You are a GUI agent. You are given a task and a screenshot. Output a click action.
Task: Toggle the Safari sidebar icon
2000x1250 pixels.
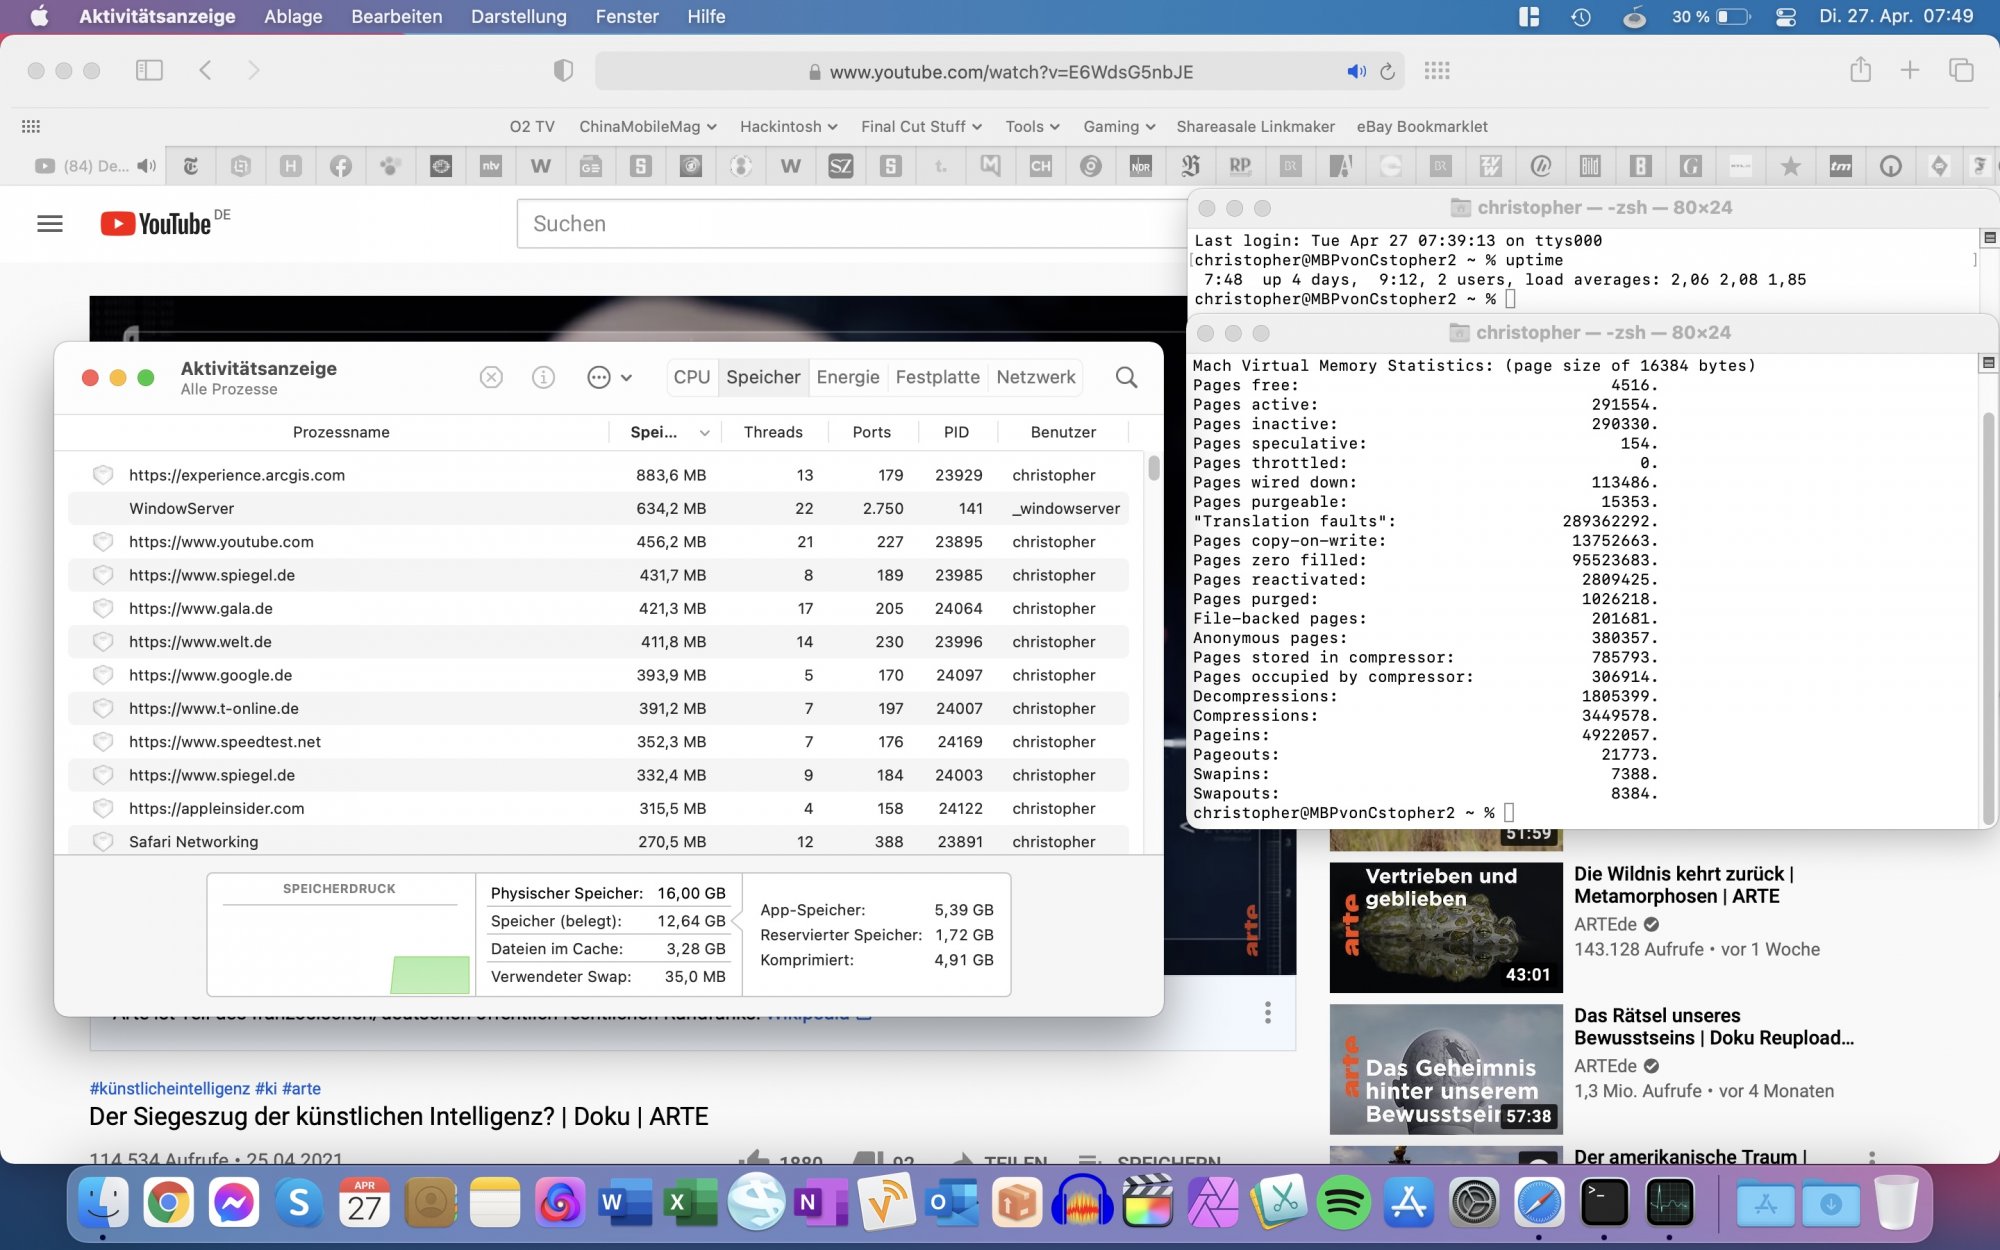tap(149, 70)
